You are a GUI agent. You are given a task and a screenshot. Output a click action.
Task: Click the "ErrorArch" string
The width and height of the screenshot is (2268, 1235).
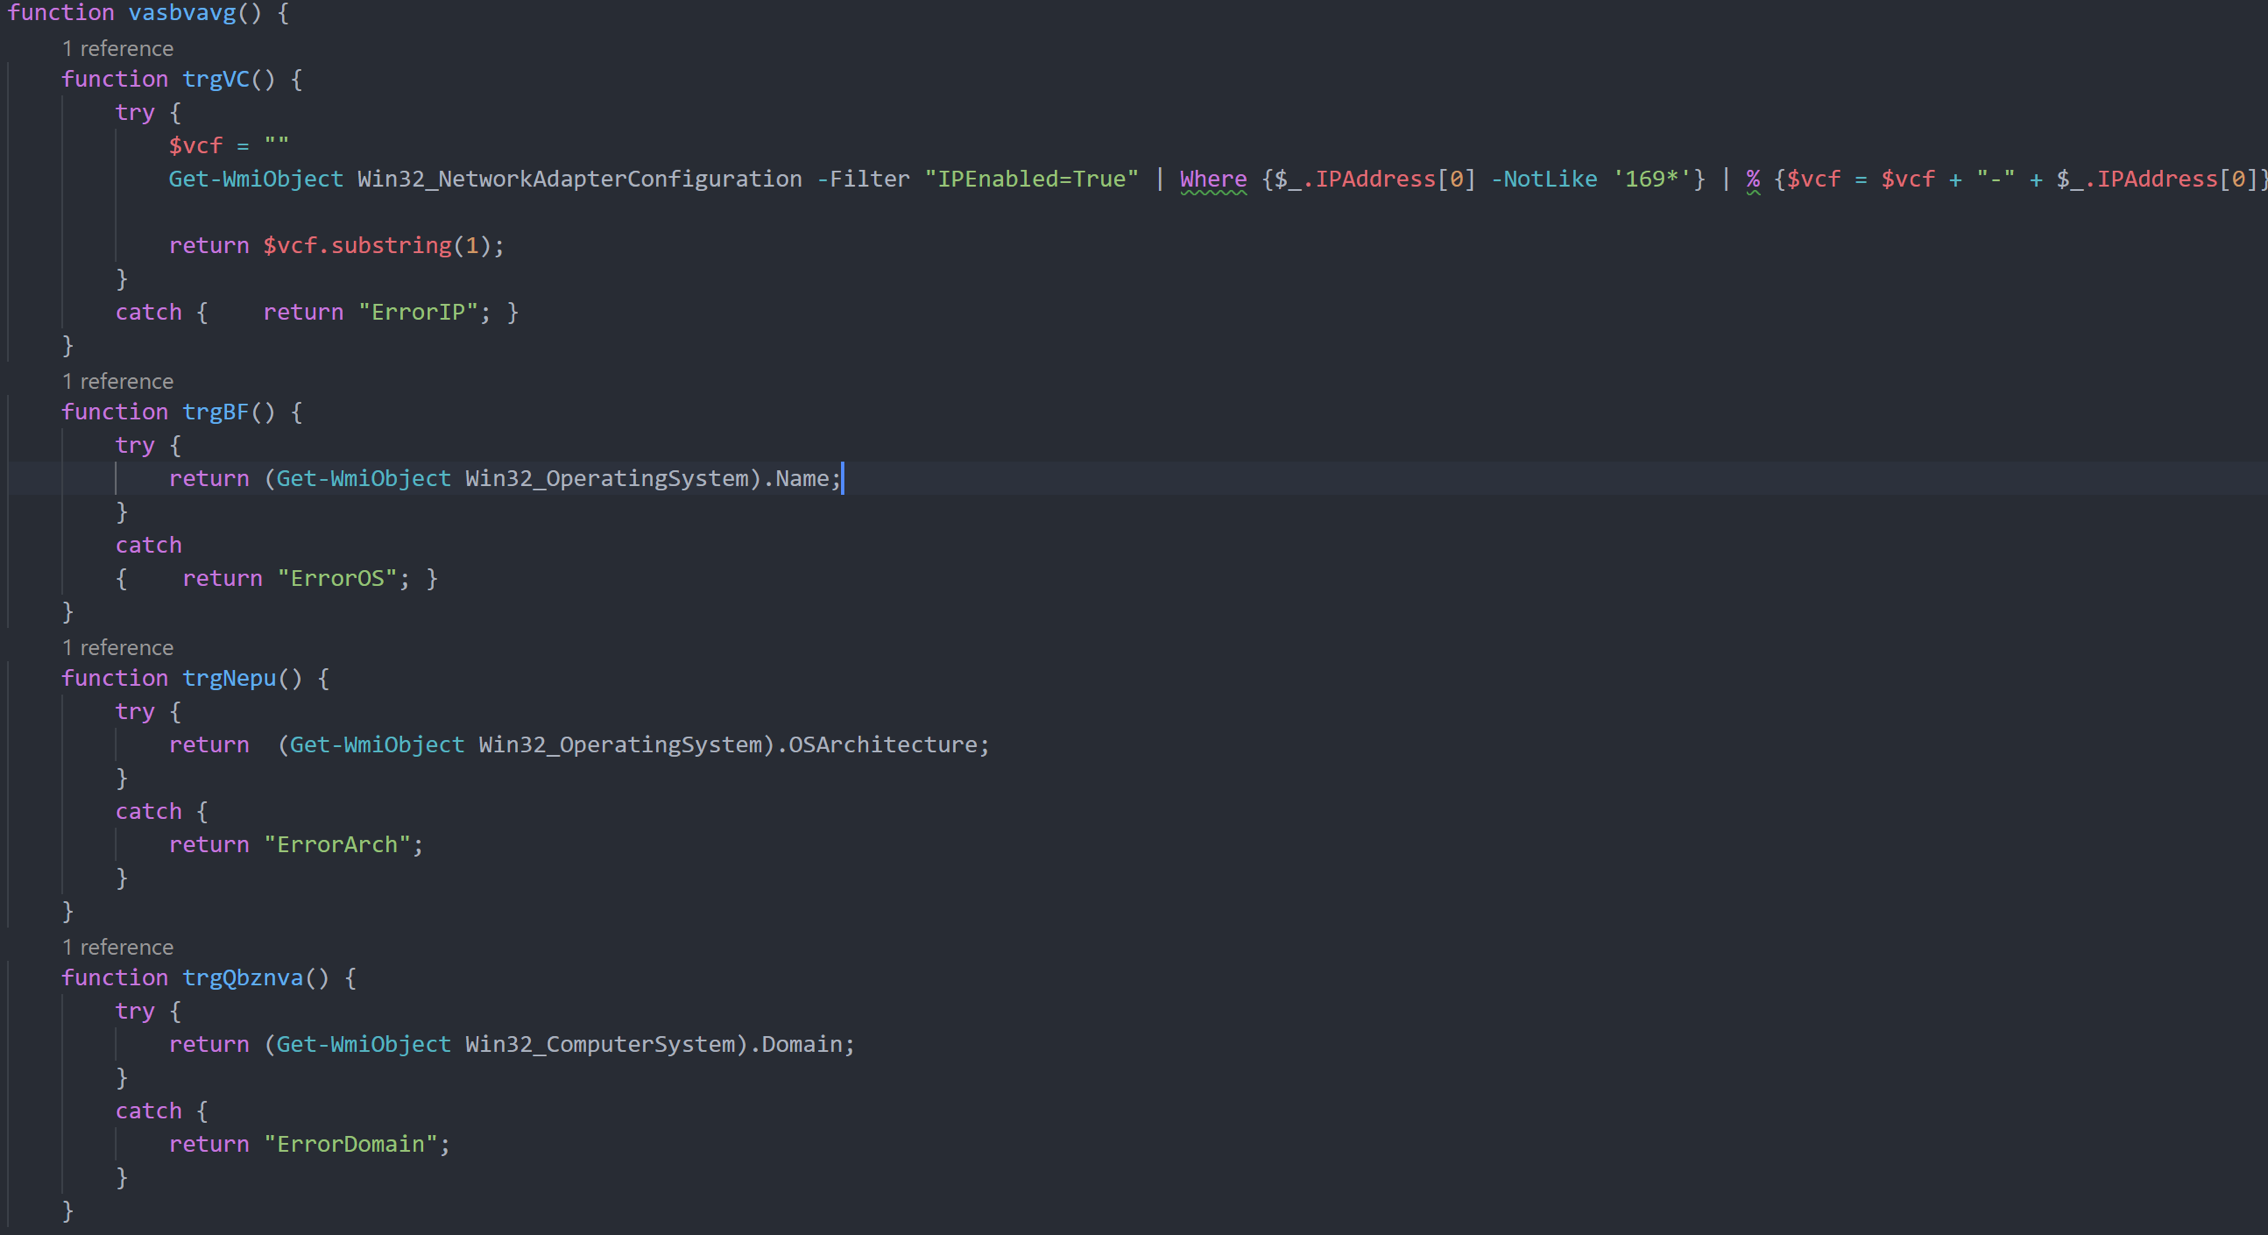point(337,844)
